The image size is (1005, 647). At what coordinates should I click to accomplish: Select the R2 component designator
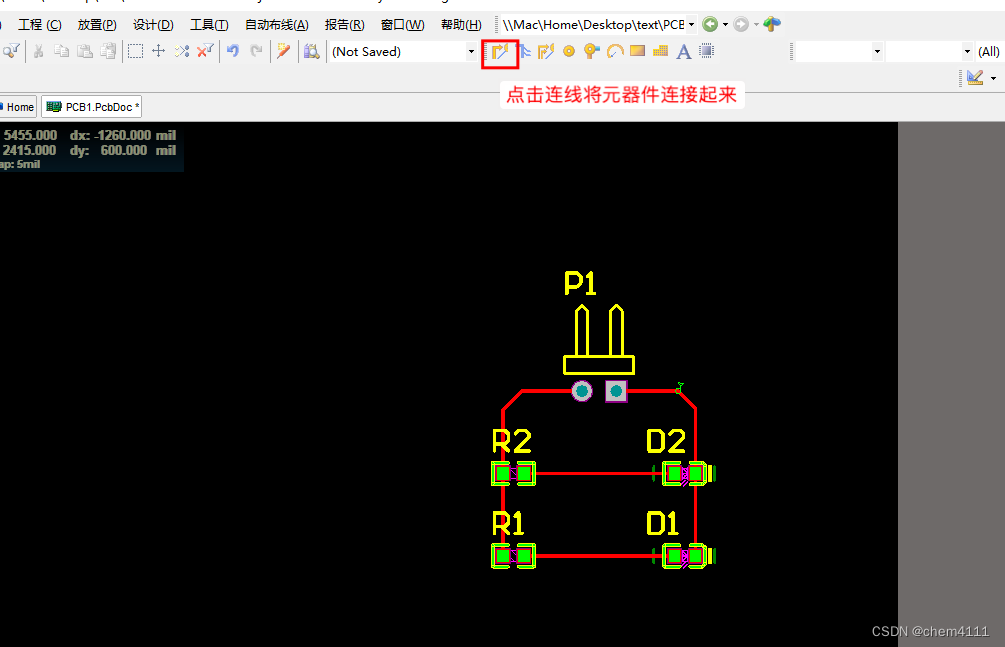coord(511,441)
